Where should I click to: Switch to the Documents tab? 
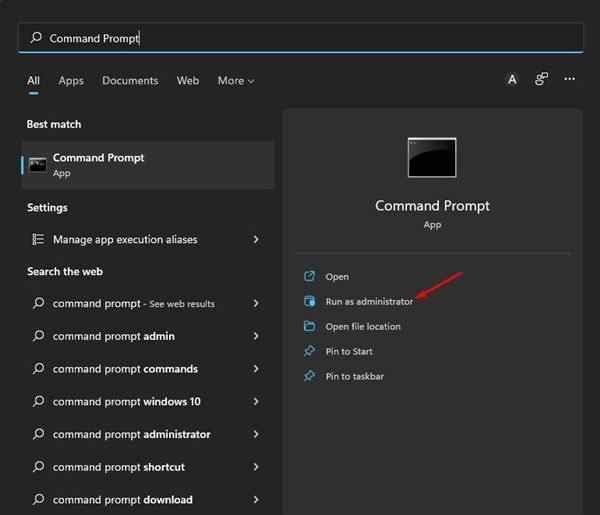[x=130, y=81]
